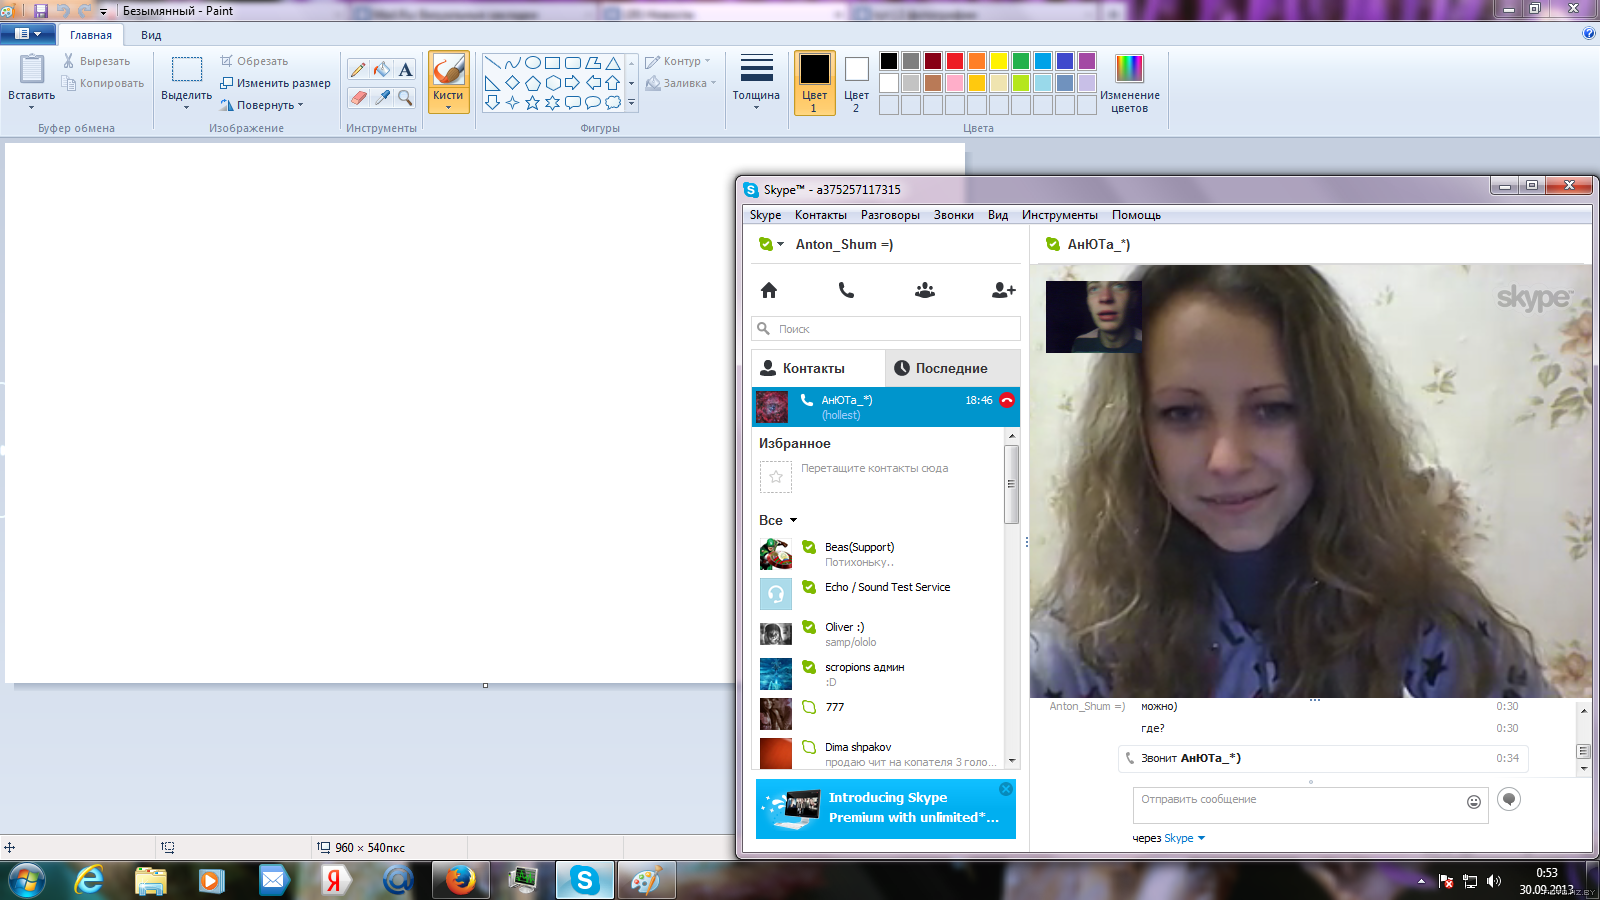Image resolution: width=1600 pixels, height=900 pixels.
Task: Open Инструменты menu in Skype
Action: (x=1059, y=215)
